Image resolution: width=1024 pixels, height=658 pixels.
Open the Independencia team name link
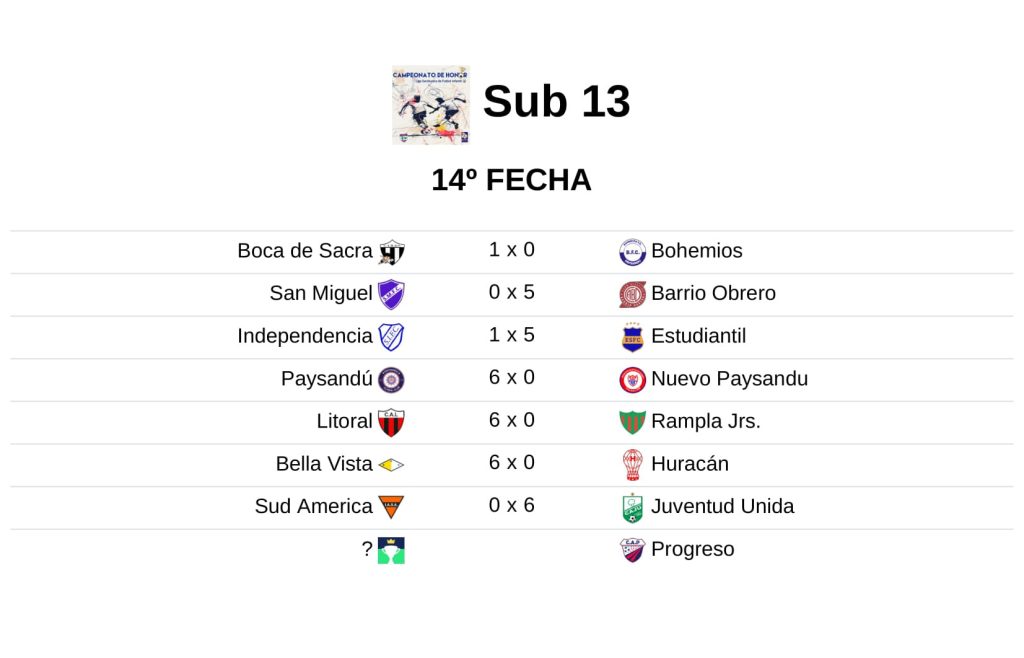point(304,336)
